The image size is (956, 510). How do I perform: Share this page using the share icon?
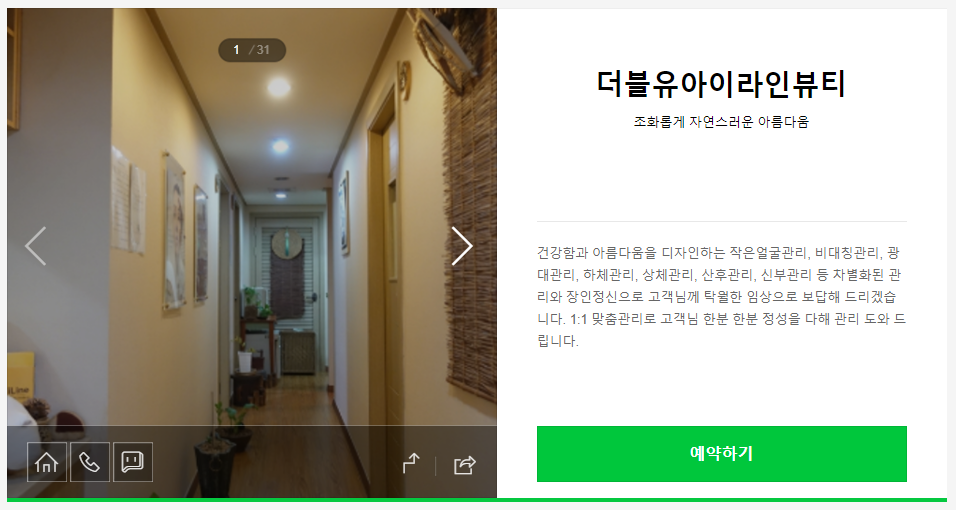pyautogui.click(x=465, y=465)
